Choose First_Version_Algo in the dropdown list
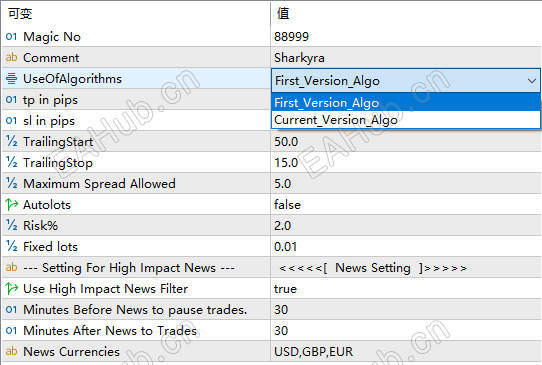The width and height of the screenshot is (542, 365). tap(406, 103)
